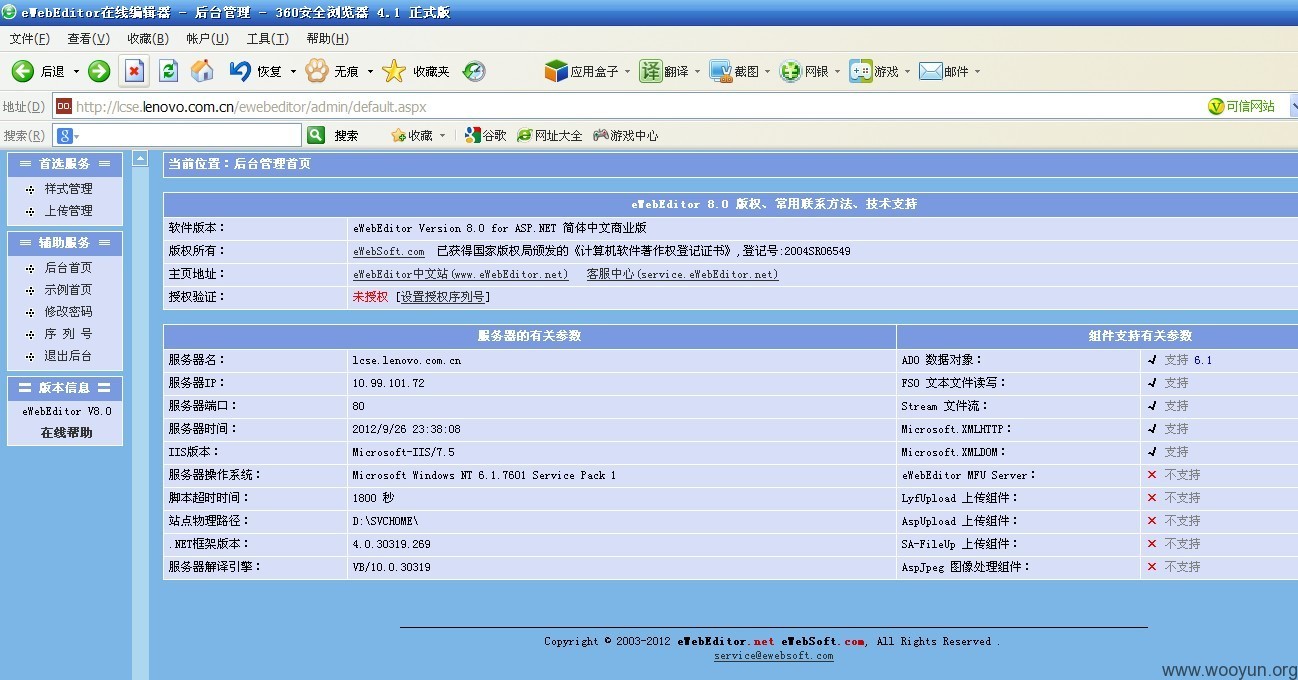Expand the 截图 dropdown arrow

point(767,71)
